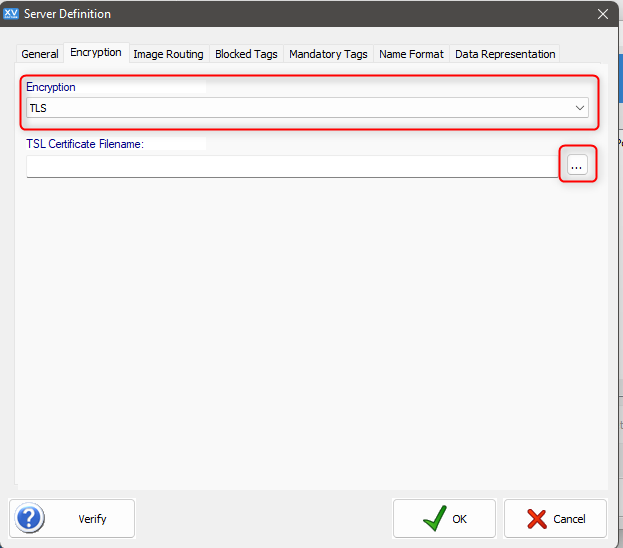Click the XV application icon in title bar
This screenshot has height=548, width=623.
coord(11,14)
